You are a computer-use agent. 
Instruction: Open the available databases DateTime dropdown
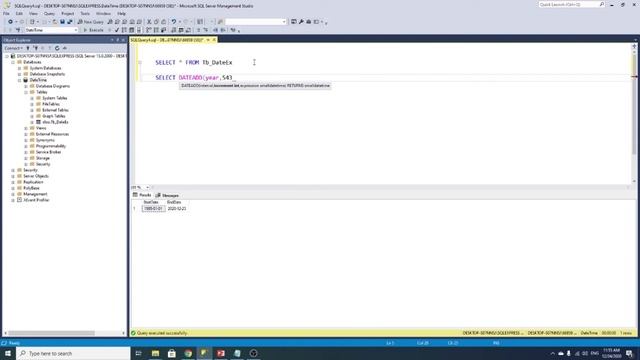51,30
